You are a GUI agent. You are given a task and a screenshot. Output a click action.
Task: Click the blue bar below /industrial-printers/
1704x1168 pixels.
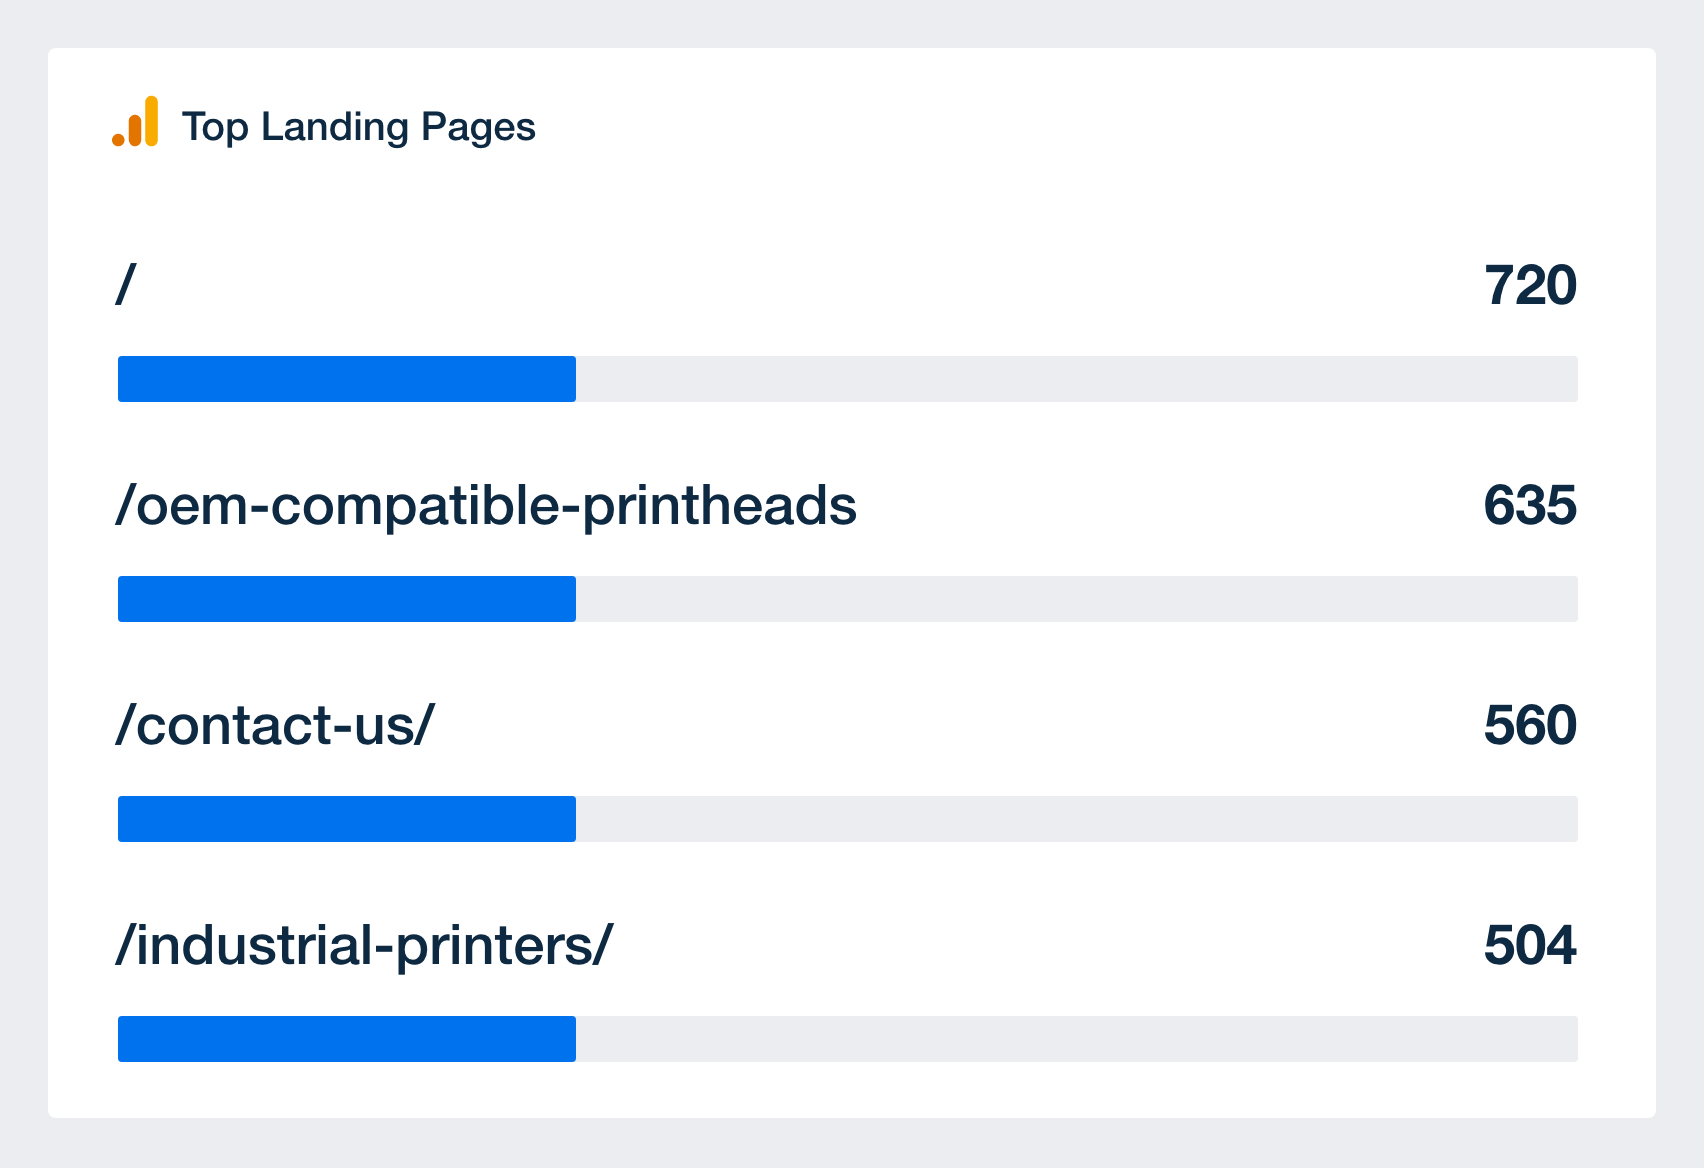(347, 1039)
